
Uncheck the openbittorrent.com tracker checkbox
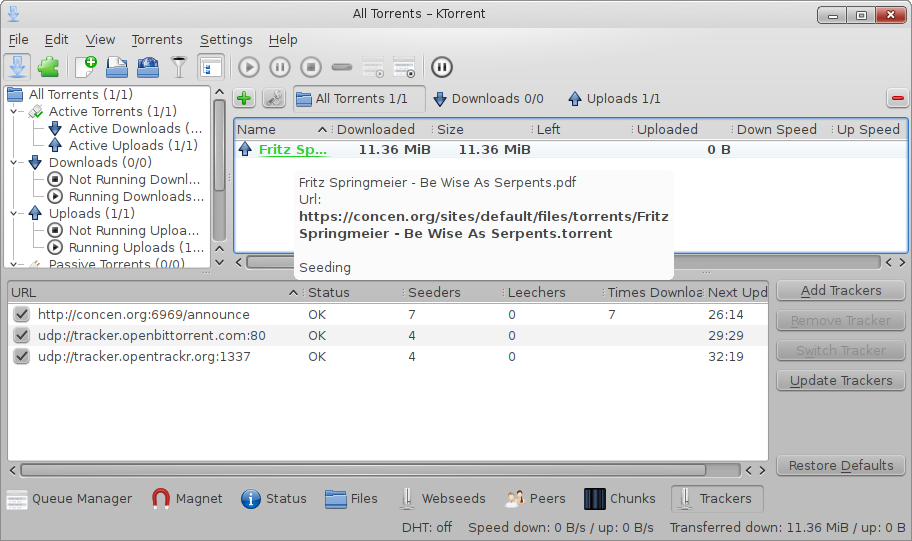click(x=22, y=336)
